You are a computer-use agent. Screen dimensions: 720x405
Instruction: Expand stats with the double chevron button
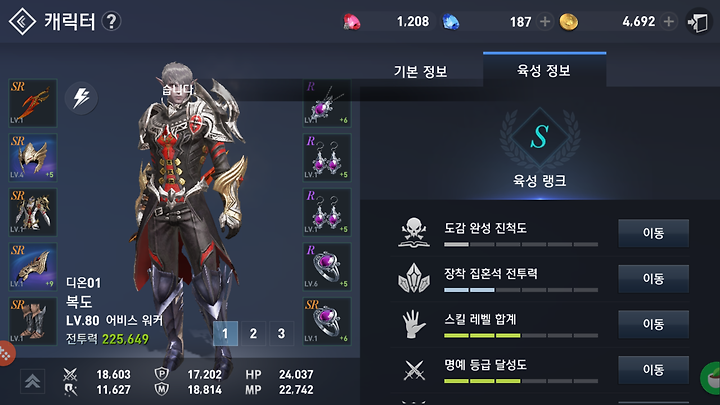(33, 381)
